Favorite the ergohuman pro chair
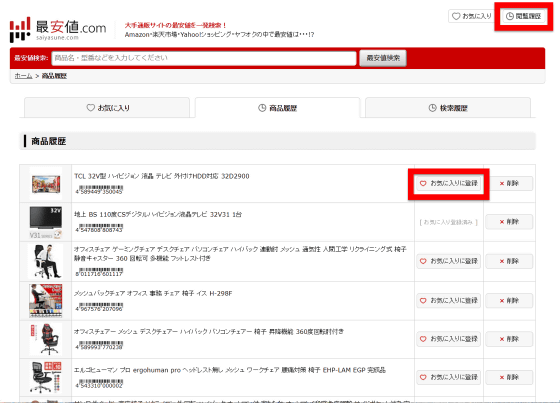 click(x=449, y=377)
